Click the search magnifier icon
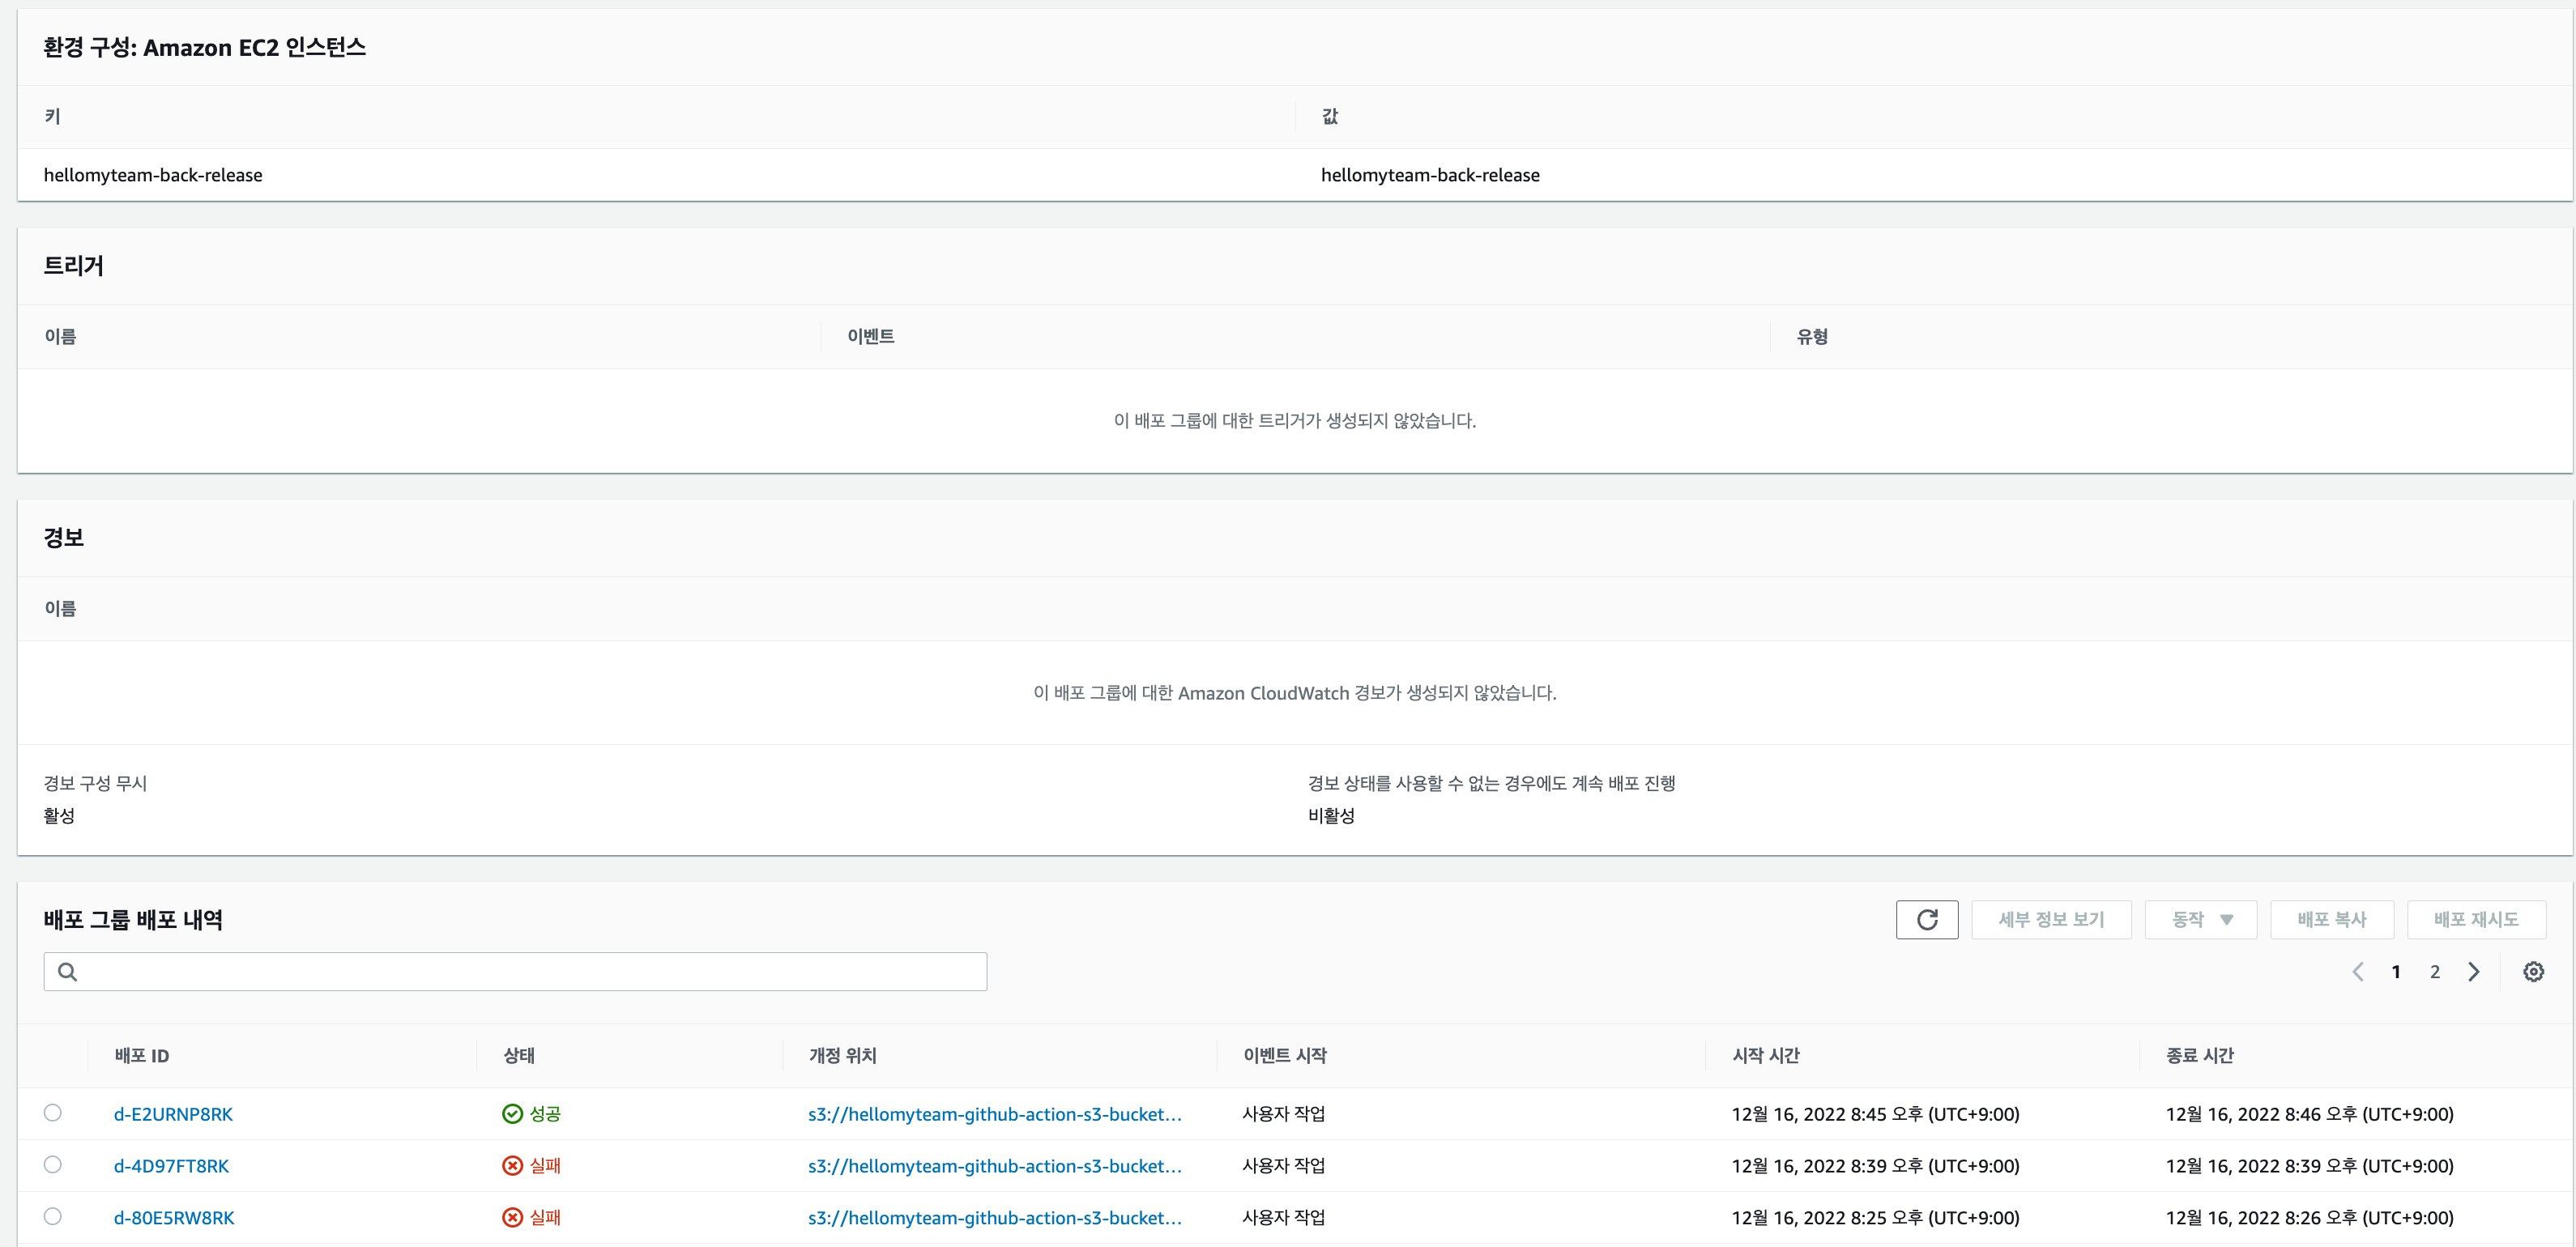This screenshot has height=1247, width=2576. coord(67,971)
